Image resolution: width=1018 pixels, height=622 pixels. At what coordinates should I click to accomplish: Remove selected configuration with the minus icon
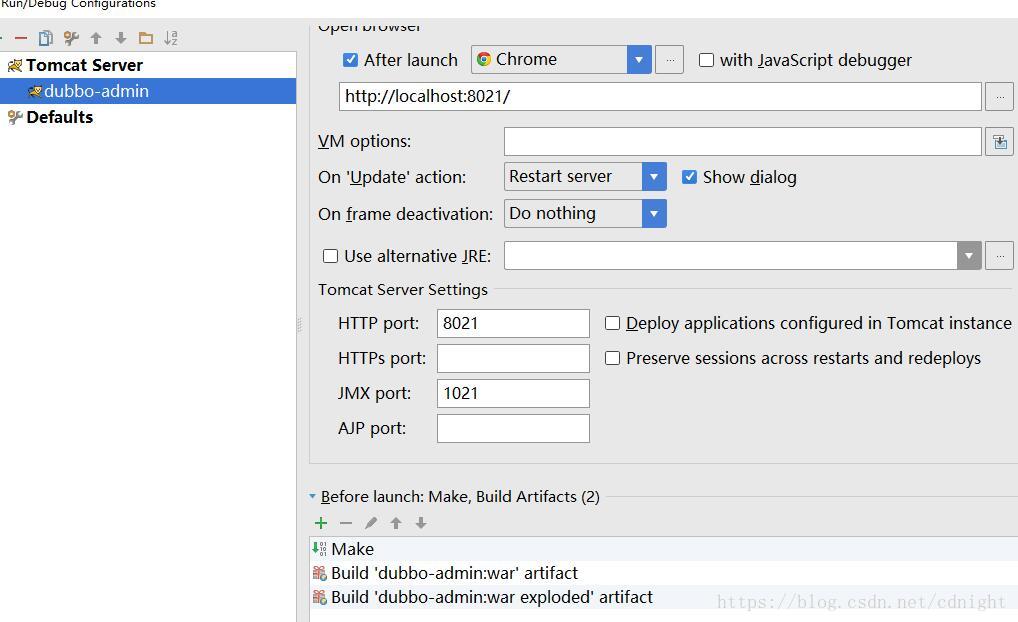tap(21, 38)
